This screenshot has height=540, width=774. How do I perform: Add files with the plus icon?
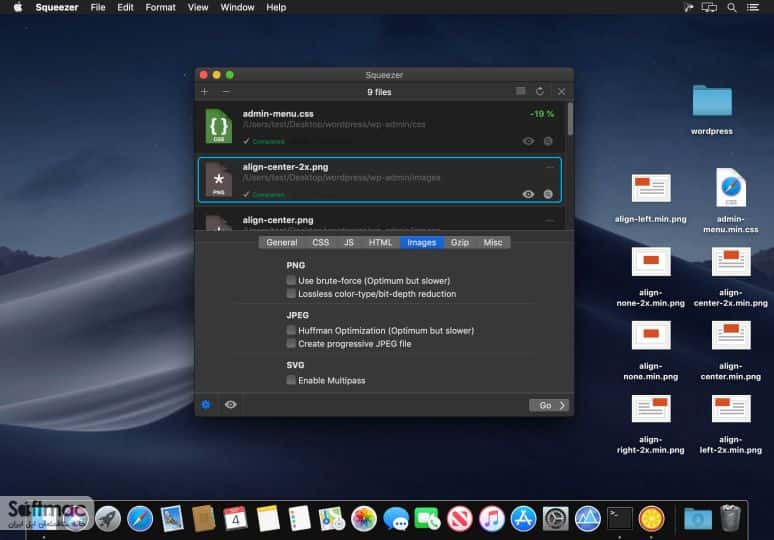click(x=204, y=92)
